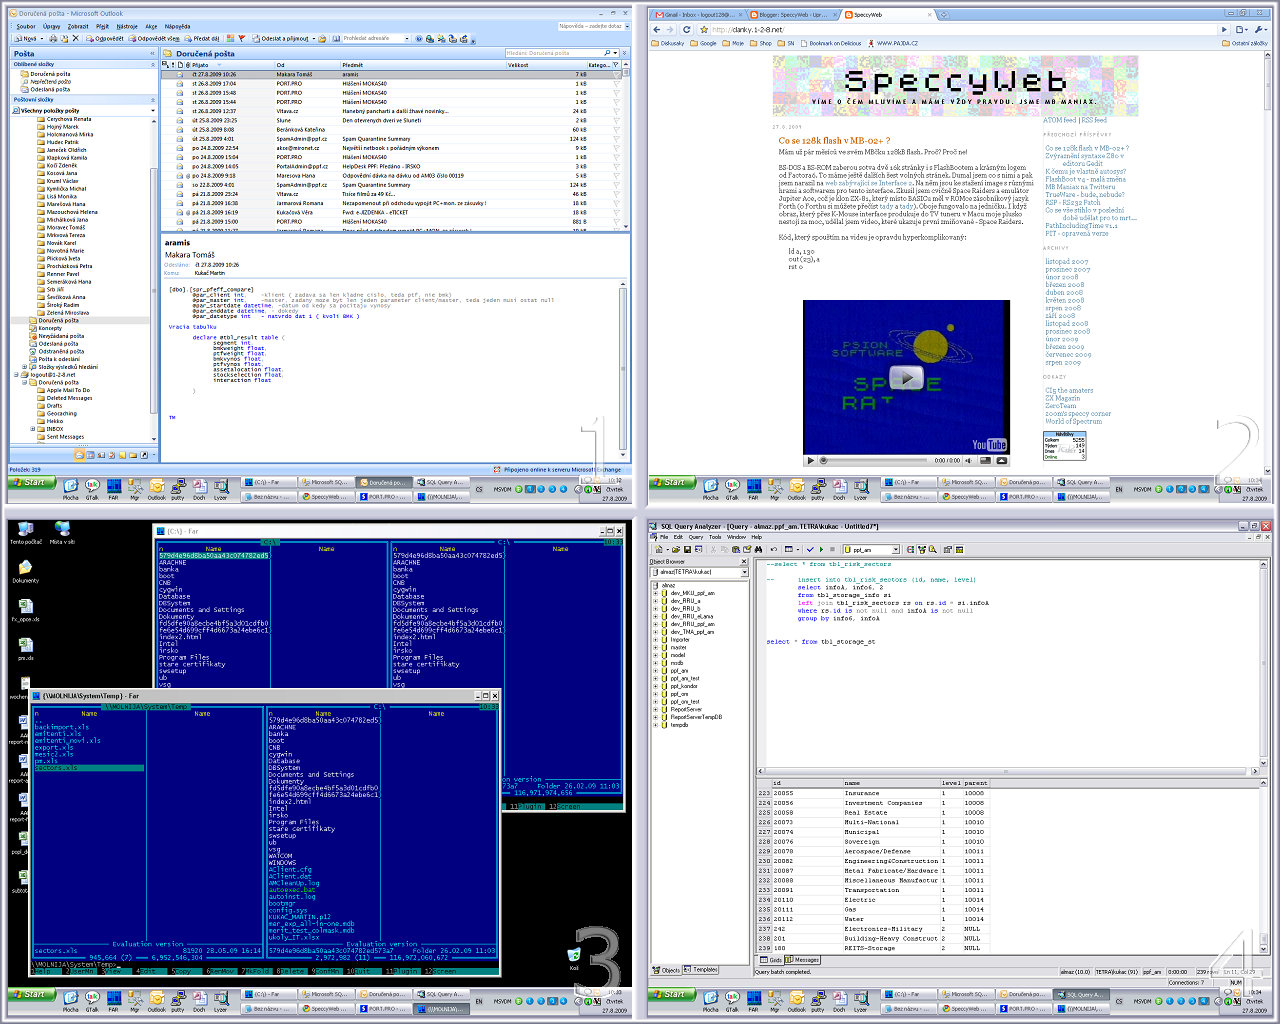The image size is (1280, 1024).
Task: Open the Všechny položky pošty dropdown
Action: pos(153,111)
